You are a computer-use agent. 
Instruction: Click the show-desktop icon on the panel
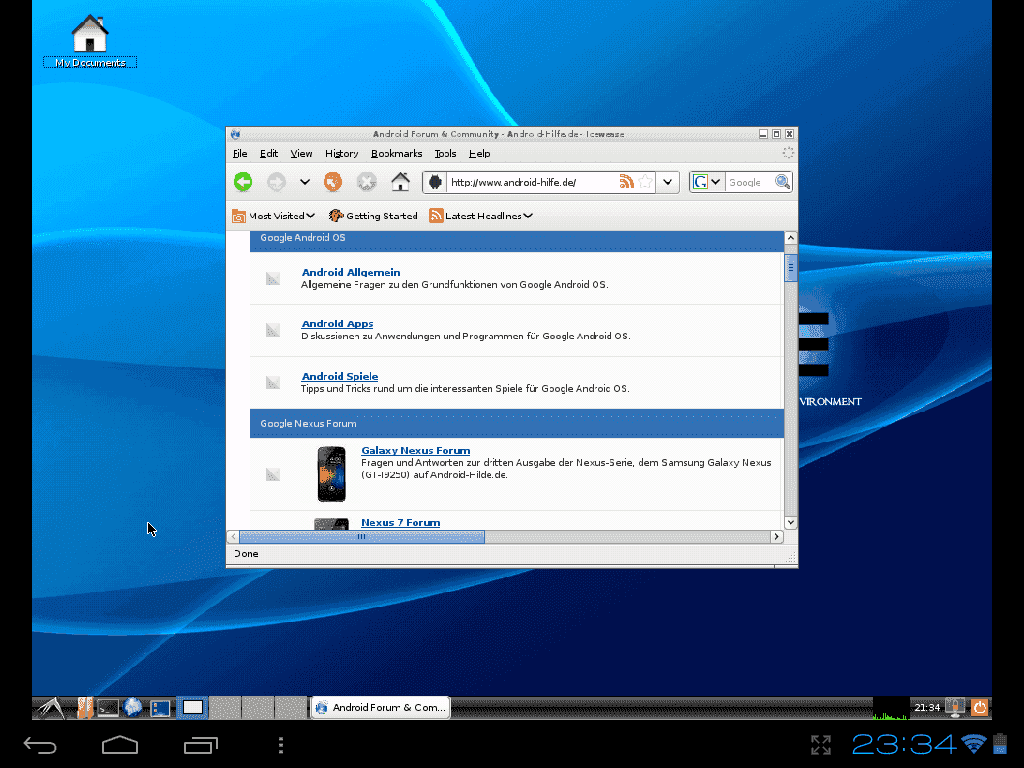[x=160, y=707]
